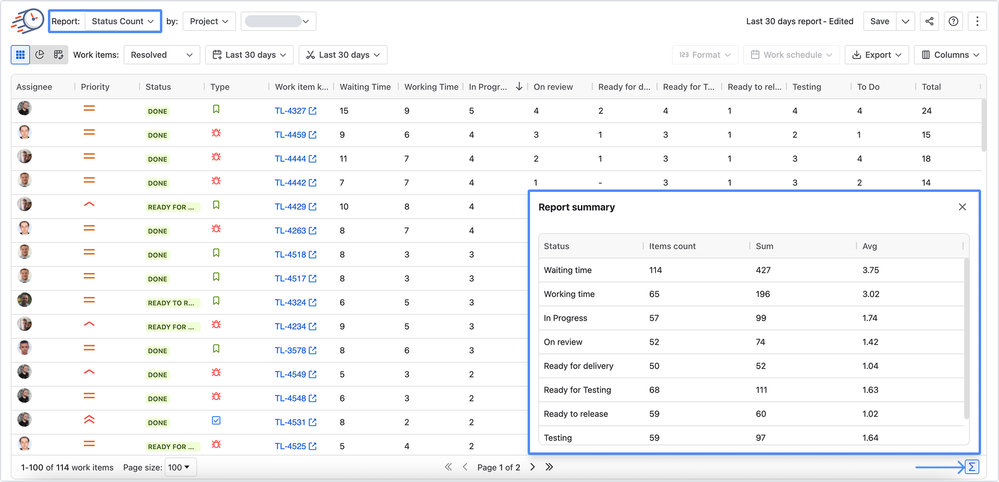Image resolution: width=999 pixels, height=482 pixels.
Task: Go to next page arrow
Action: click(533, 467)
